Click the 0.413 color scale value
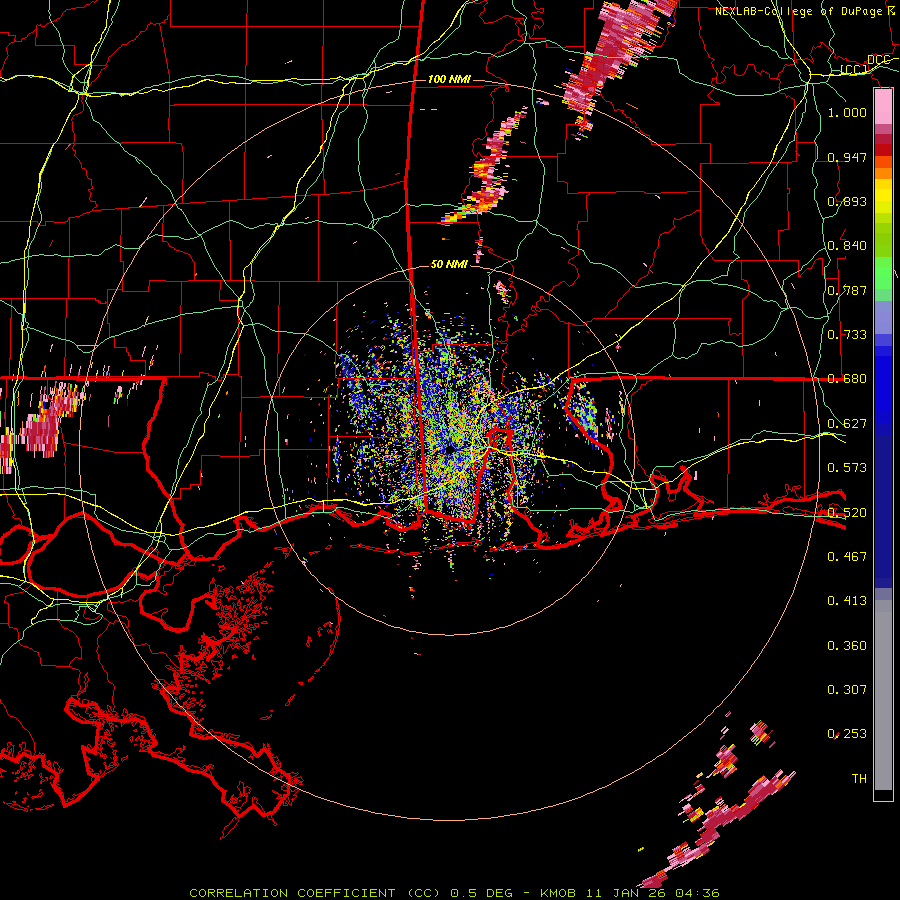 point(847,601)
